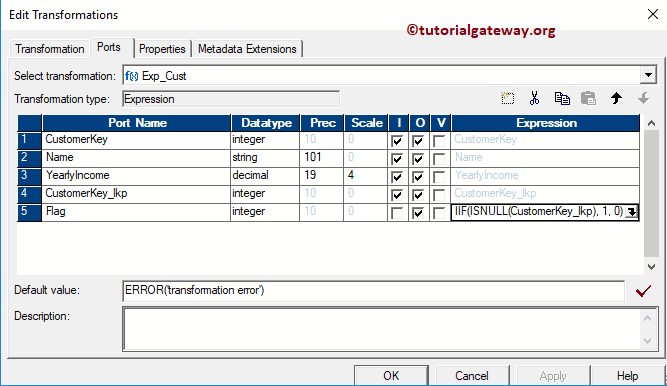The width and height of the screenshot is (667, 386).
Task: Click Description box scroll down arrow
Action: [647, 341]
